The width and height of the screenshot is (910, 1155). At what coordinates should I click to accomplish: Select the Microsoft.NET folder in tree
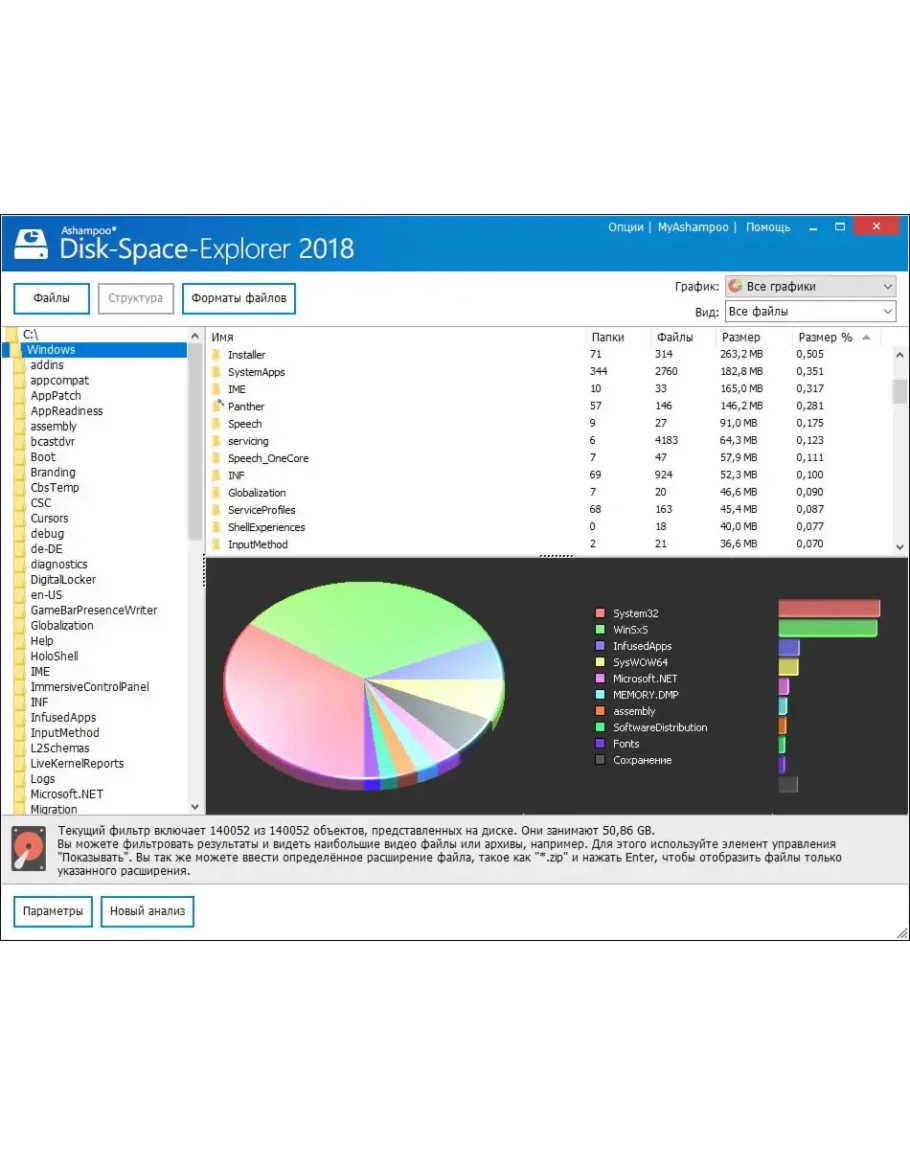pyautogui.click(x=66, y=794)
